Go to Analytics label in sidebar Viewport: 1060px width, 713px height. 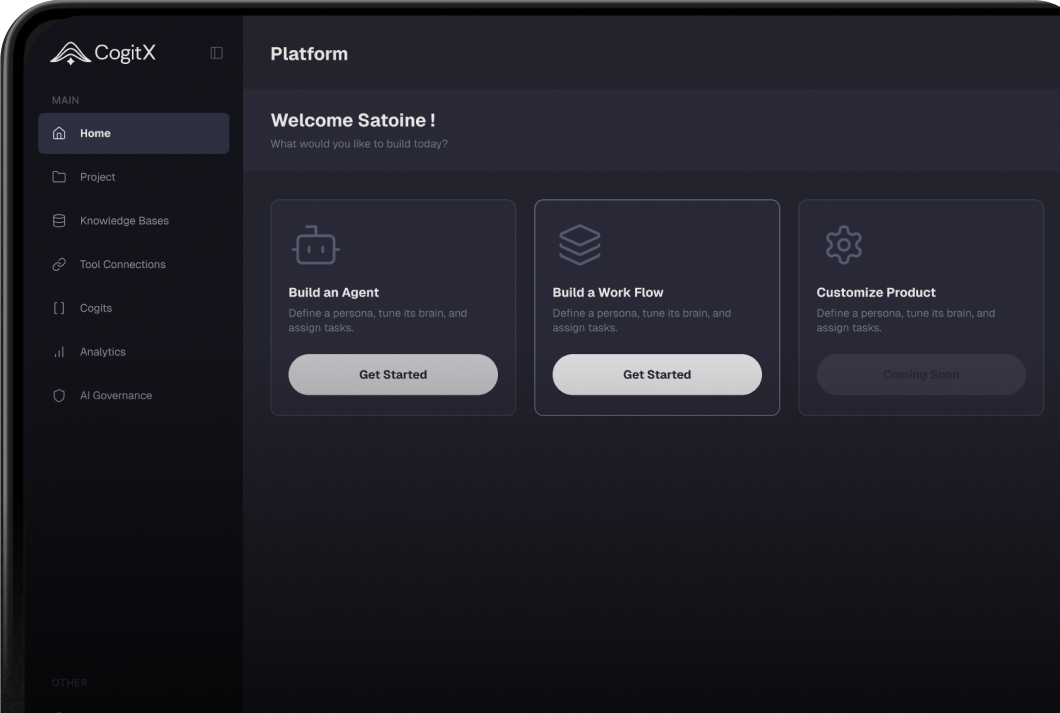[103, 352]
